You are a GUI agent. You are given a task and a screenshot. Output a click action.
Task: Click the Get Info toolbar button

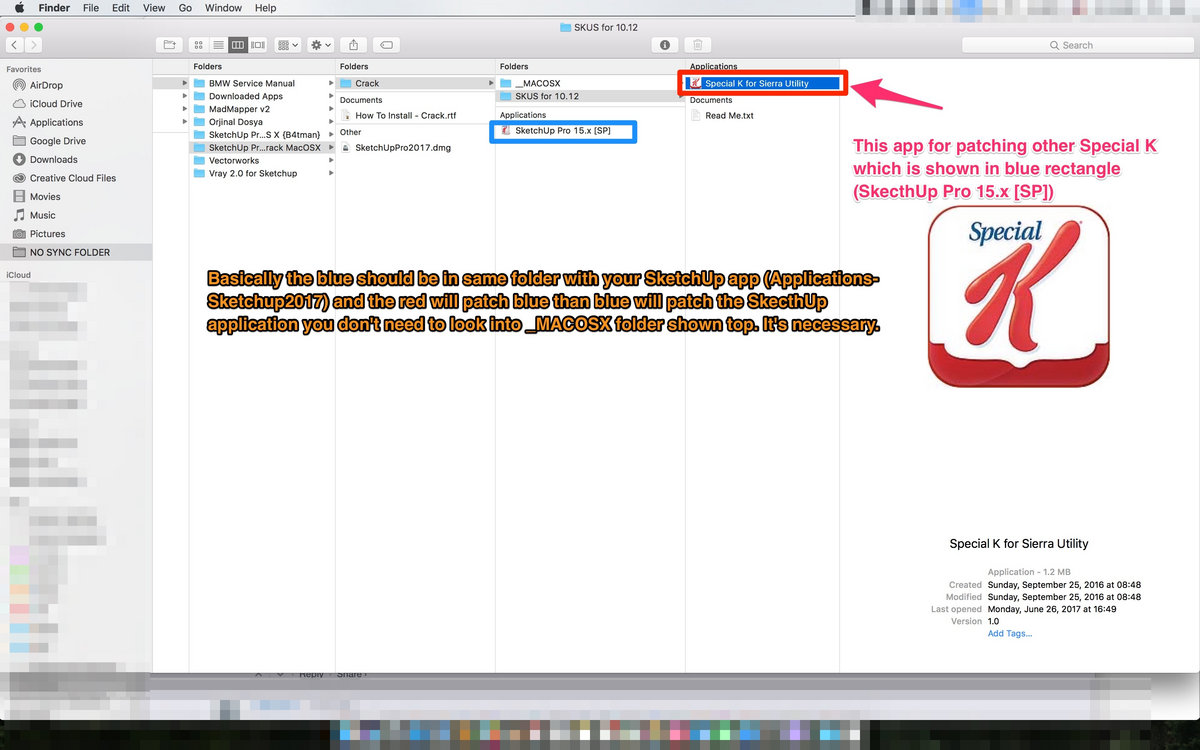point(665,45)
